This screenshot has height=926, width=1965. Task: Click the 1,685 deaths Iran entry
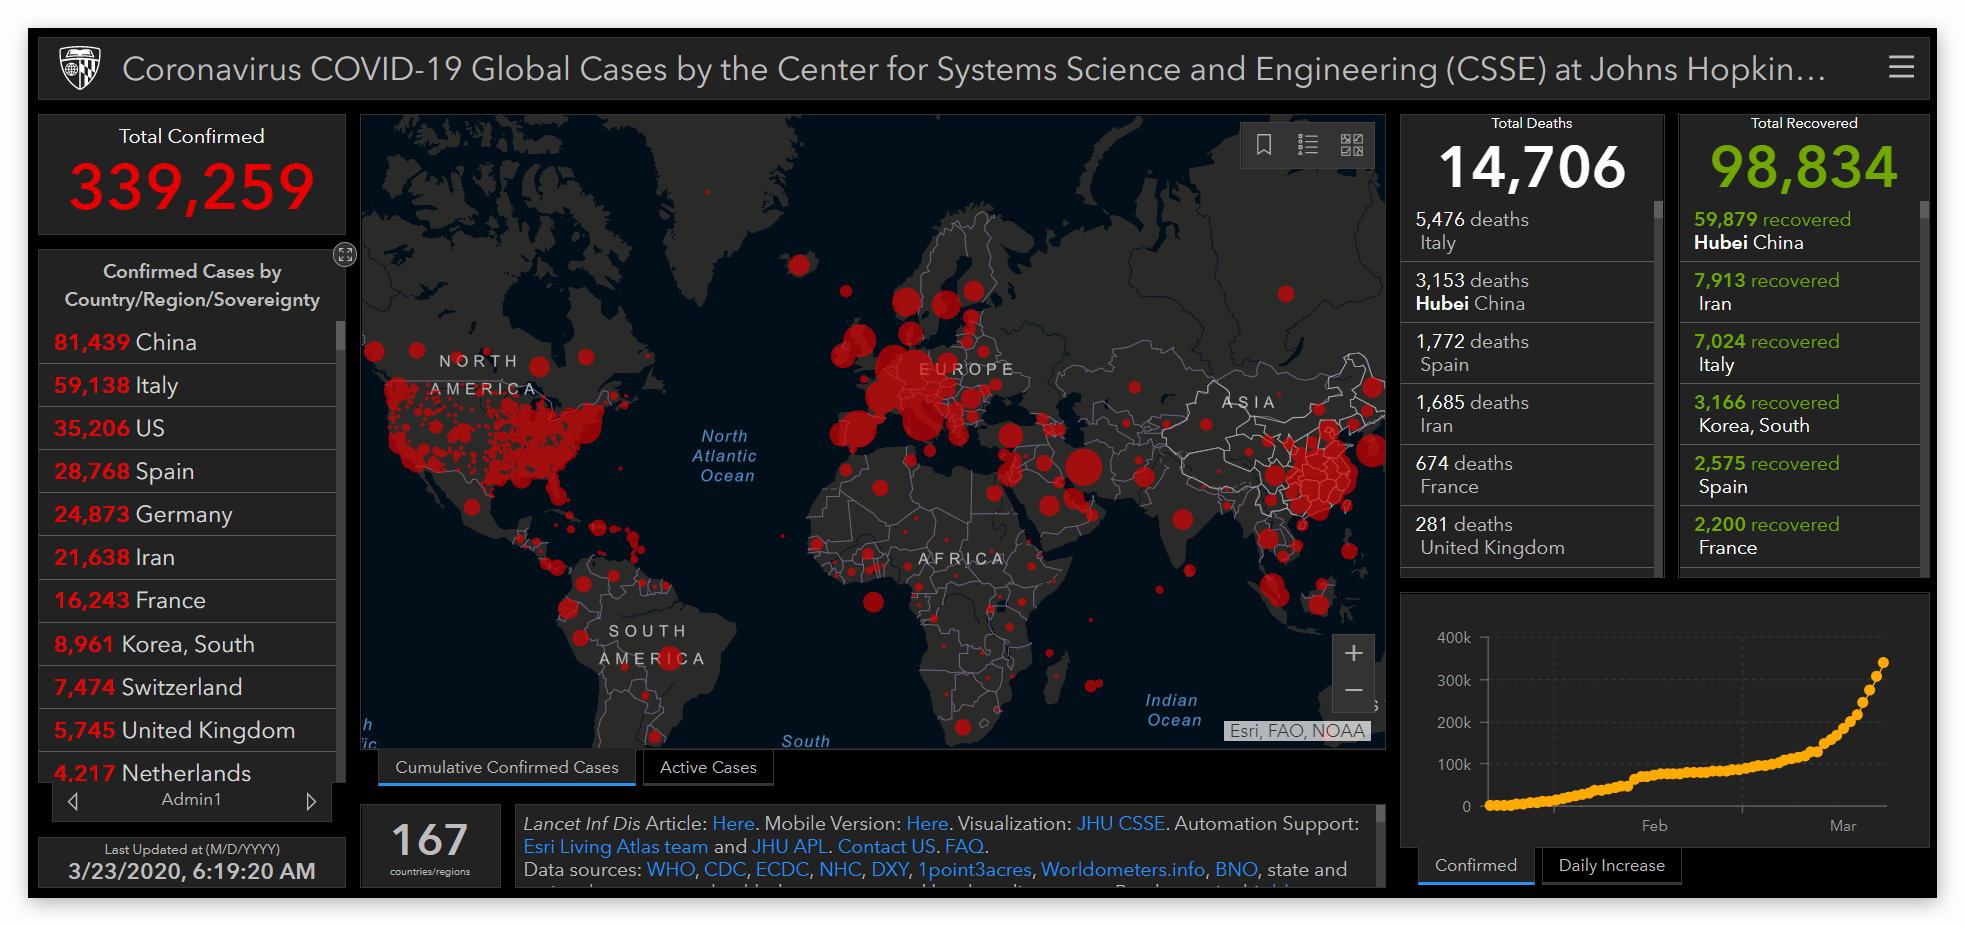click(x=1527, y=414)
